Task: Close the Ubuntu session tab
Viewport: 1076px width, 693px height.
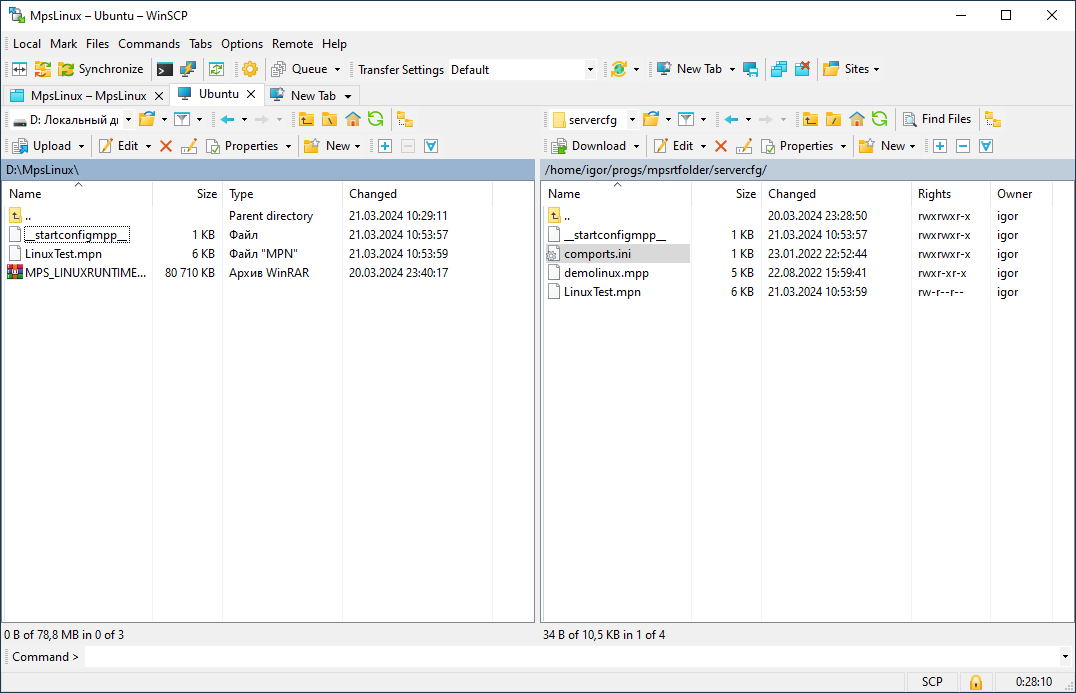Action: click(251, 94)
